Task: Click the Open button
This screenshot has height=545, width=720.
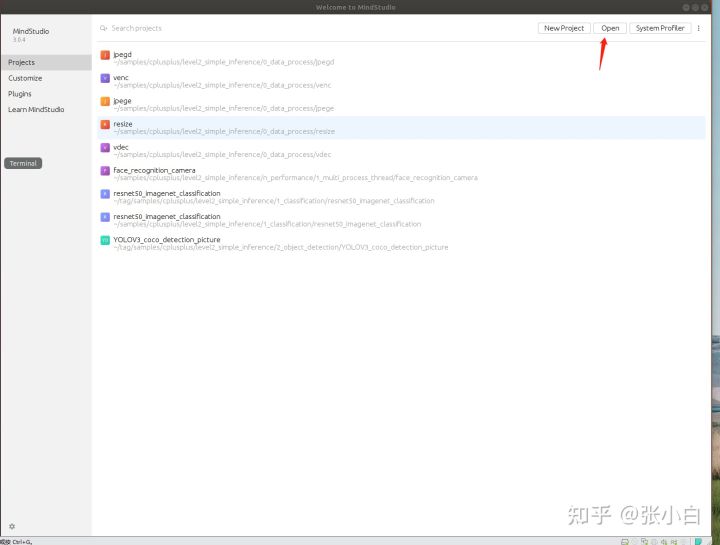Action: (x=610, y=28)
